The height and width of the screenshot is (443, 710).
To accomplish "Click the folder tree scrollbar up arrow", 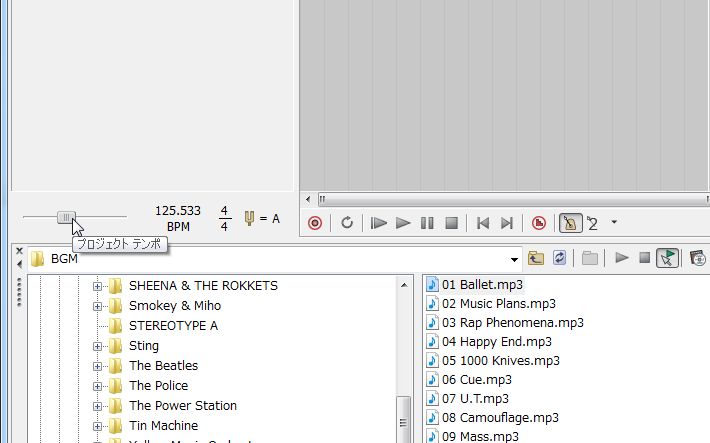I will [x=404, y=285].
